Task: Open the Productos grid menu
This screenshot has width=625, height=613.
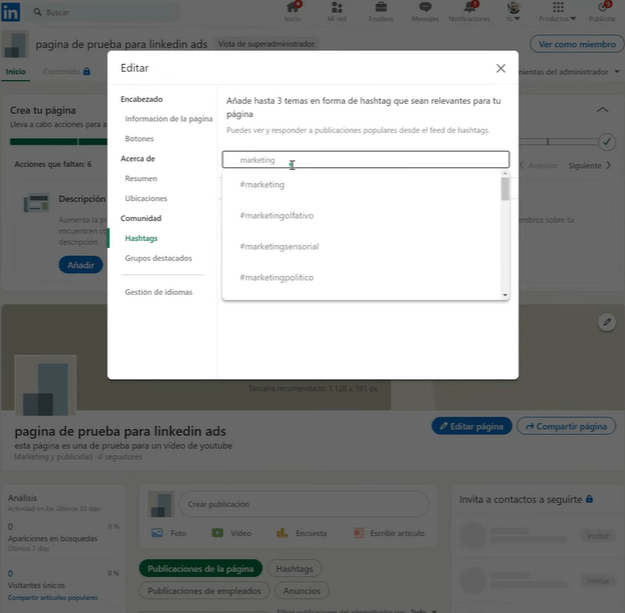Action: point(558,12)
